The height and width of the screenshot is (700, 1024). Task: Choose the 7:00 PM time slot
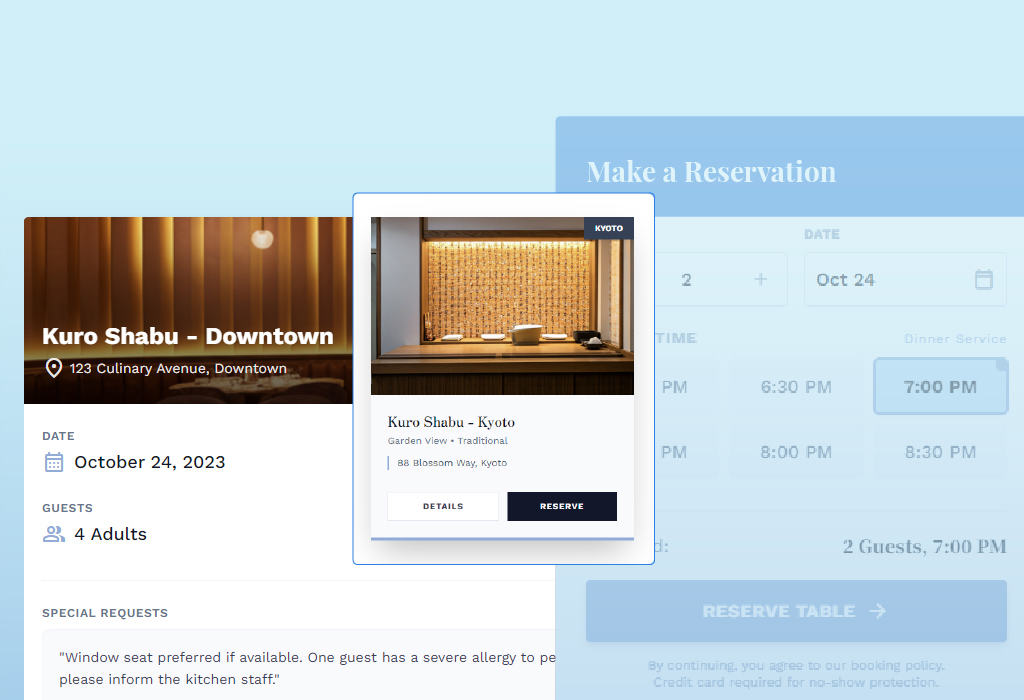click(940, 387)
